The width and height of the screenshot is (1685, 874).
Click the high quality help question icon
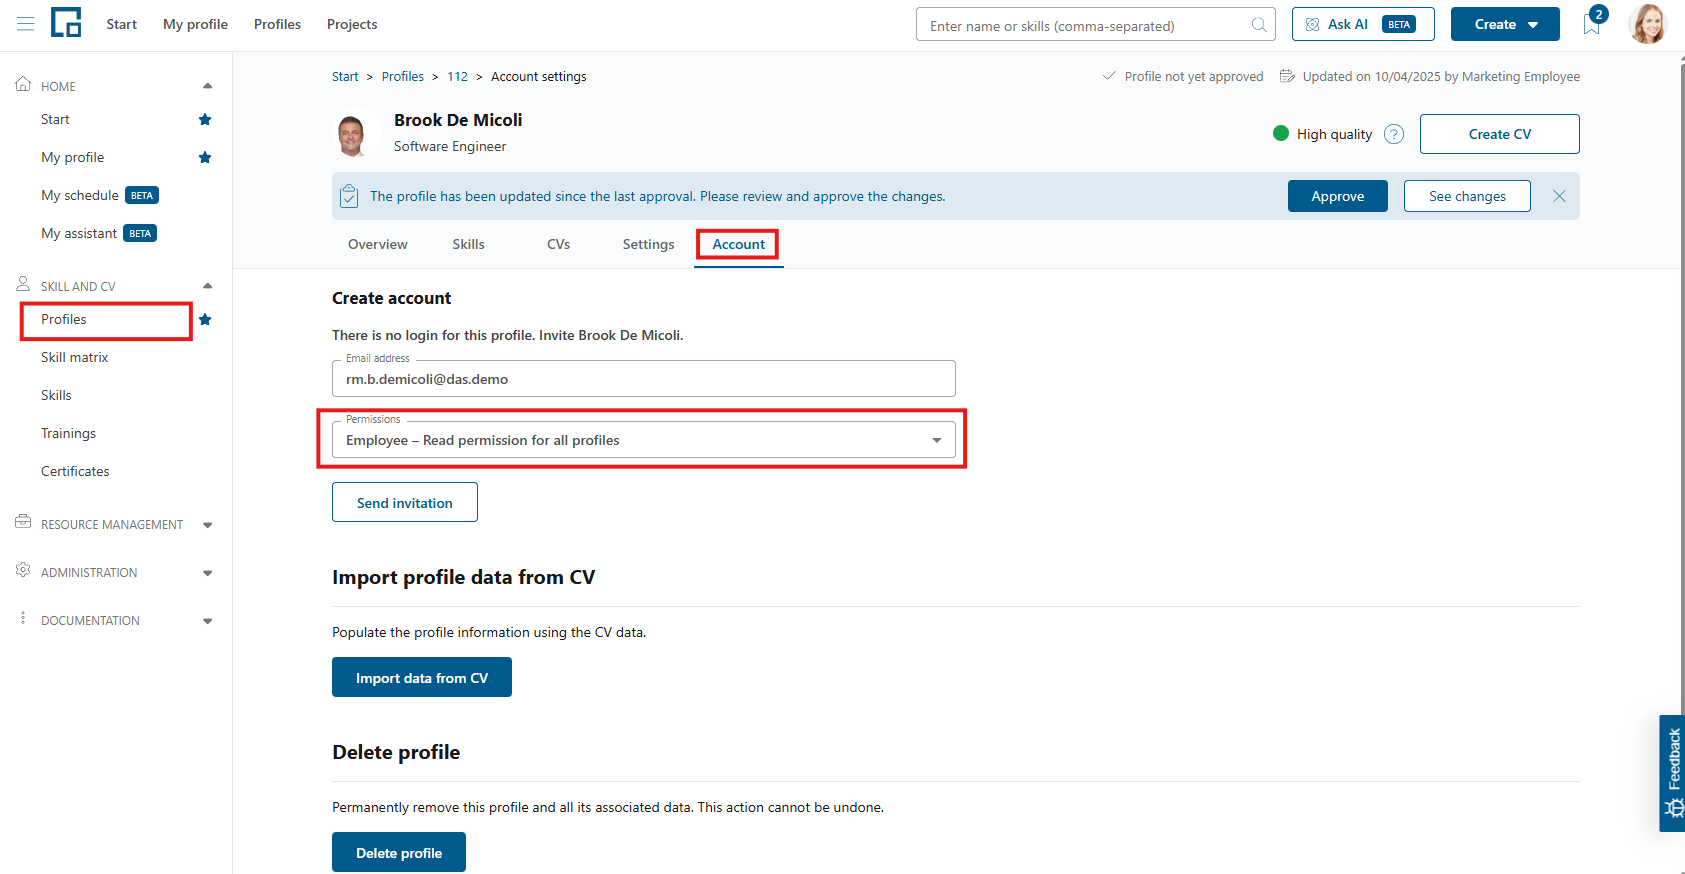click(1394, 134)
